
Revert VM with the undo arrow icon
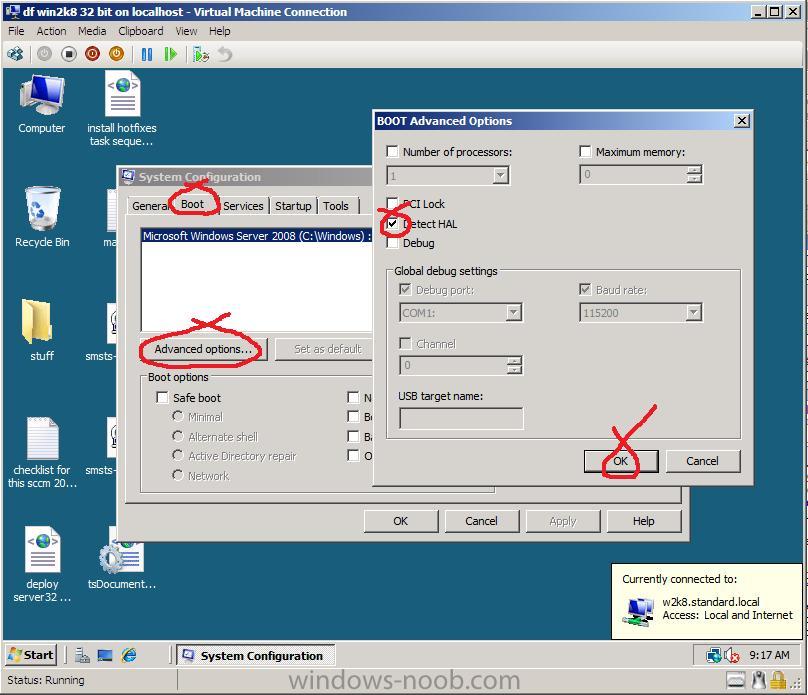(x=225, y=54)
